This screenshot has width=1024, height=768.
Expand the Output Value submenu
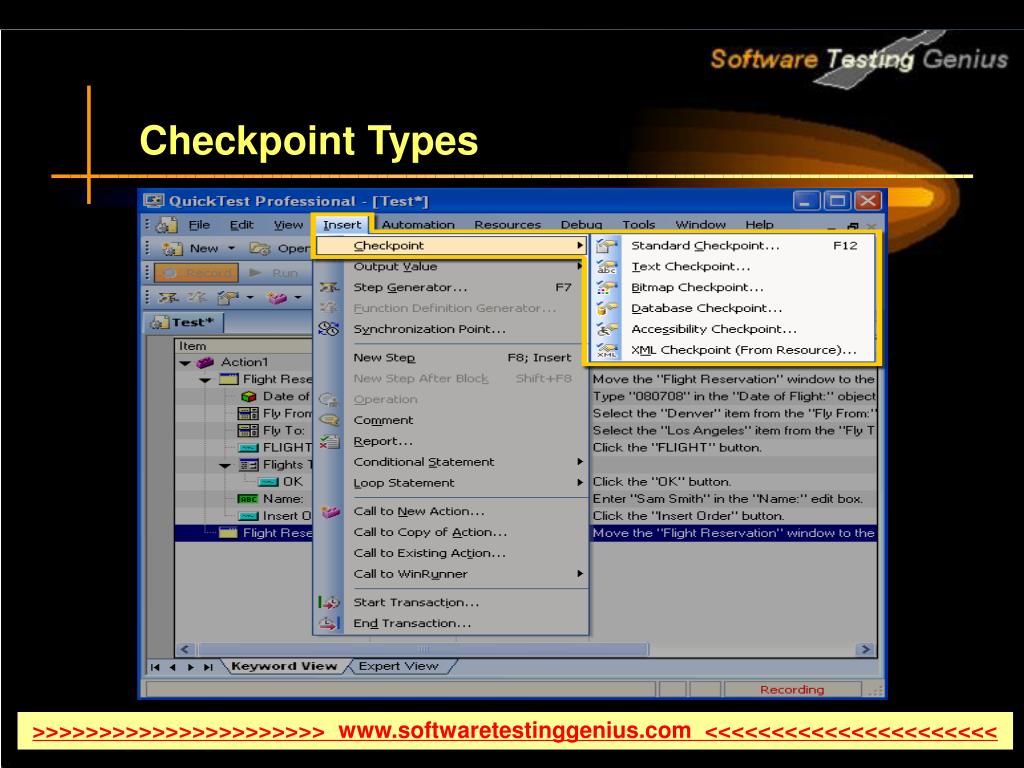tap(579, 266)
